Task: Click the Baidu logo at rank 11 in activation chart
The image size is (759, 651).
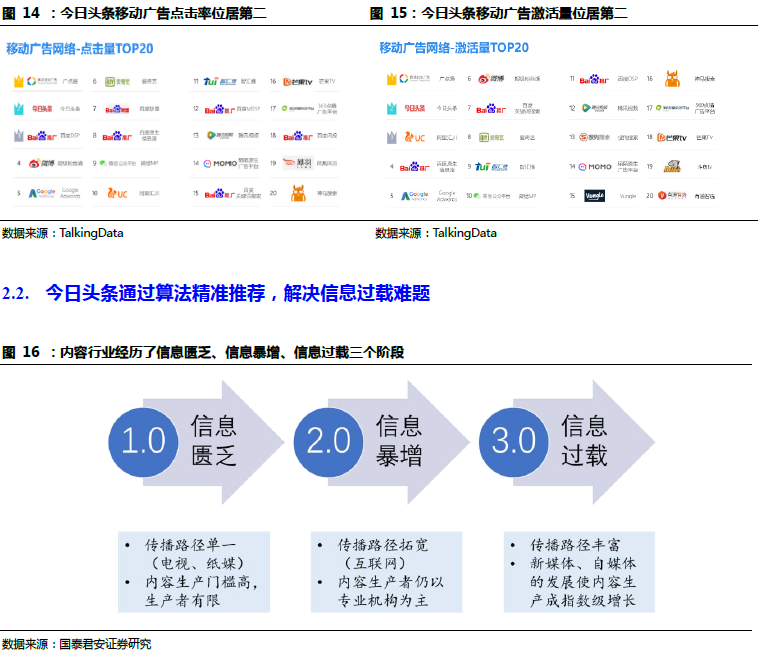Action: [x=594, y=79]
